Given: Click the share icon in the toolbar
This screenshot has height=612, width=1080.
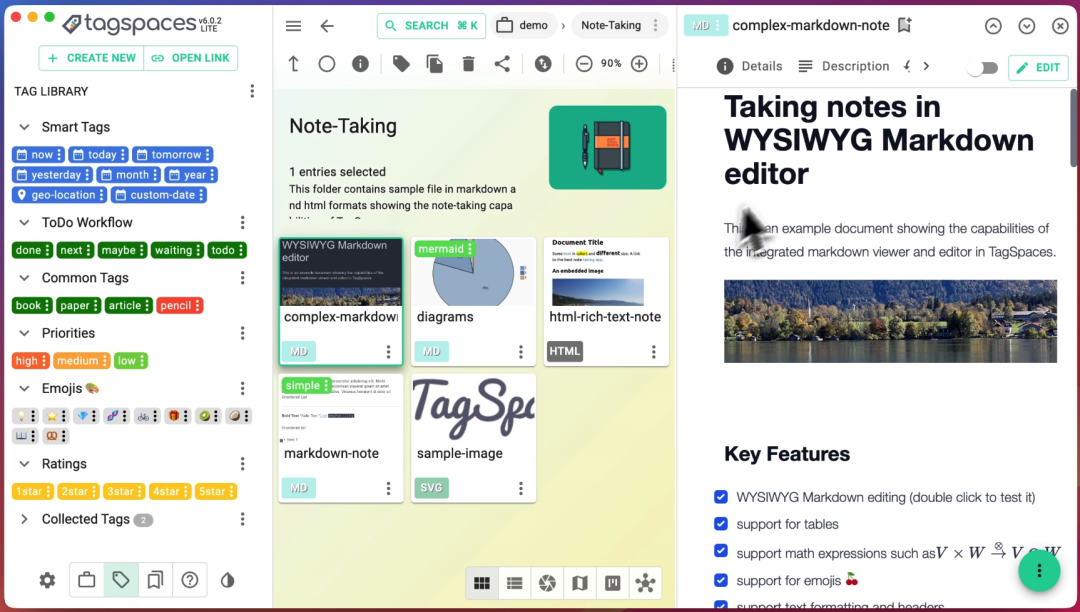Looking at the screenshot, I should point(502,64).
